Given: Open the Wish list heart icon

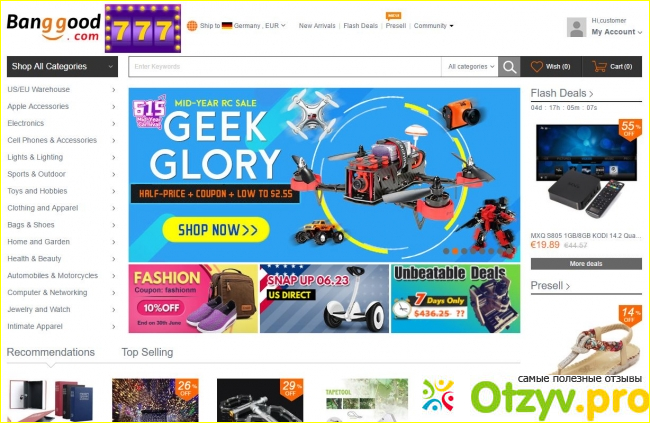Looking at the screenshot, I should pyautogui.click(x=536, y=67).
